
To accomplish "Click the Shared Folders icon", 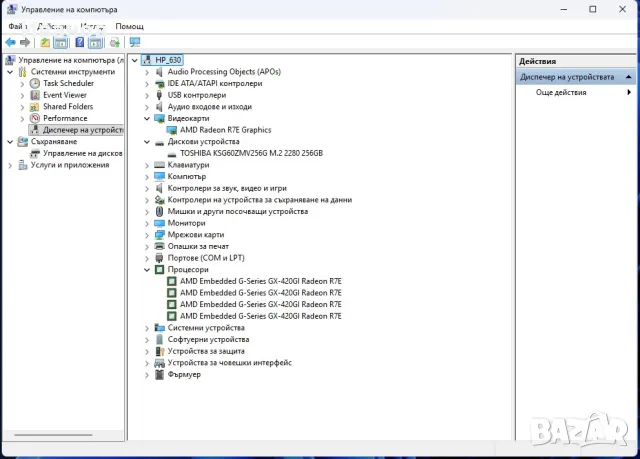I will [x=35, y=107].
